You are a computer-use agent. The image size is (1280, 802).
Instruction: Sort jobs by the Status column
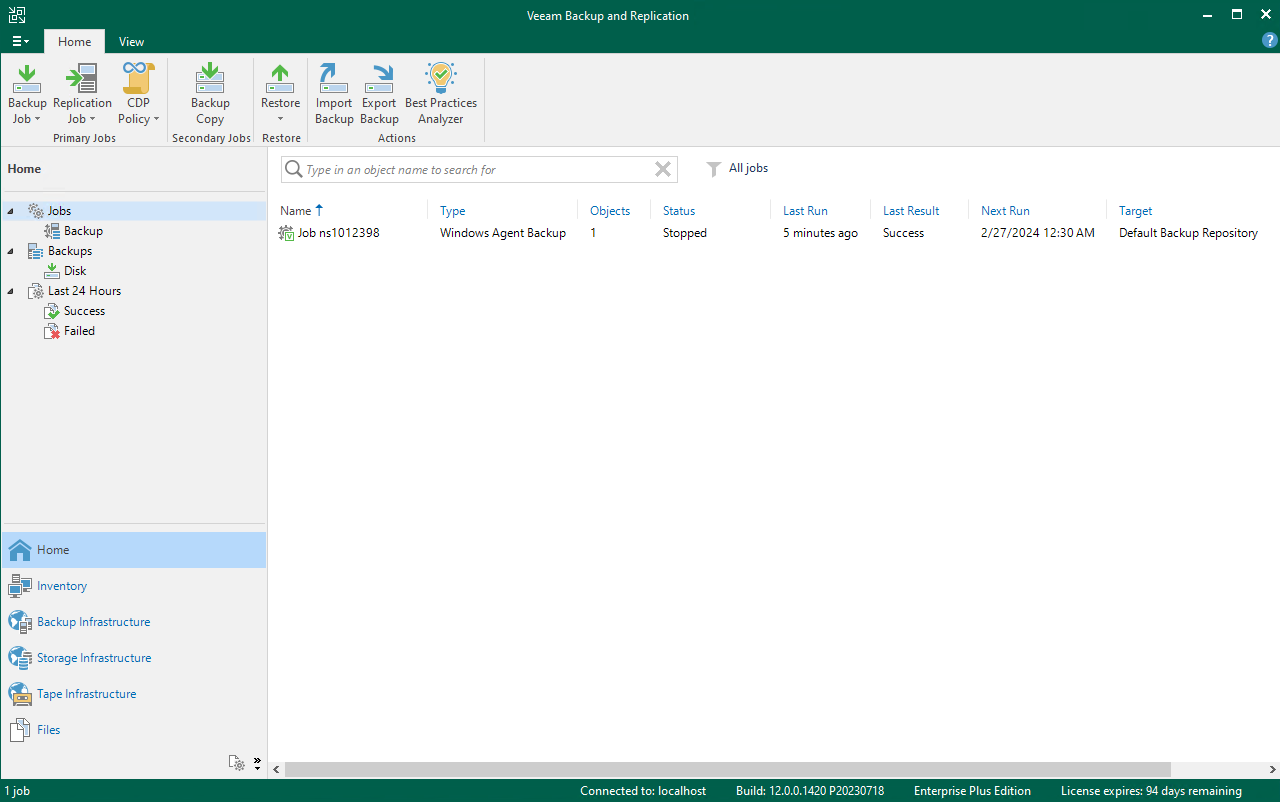click(679, 211)
